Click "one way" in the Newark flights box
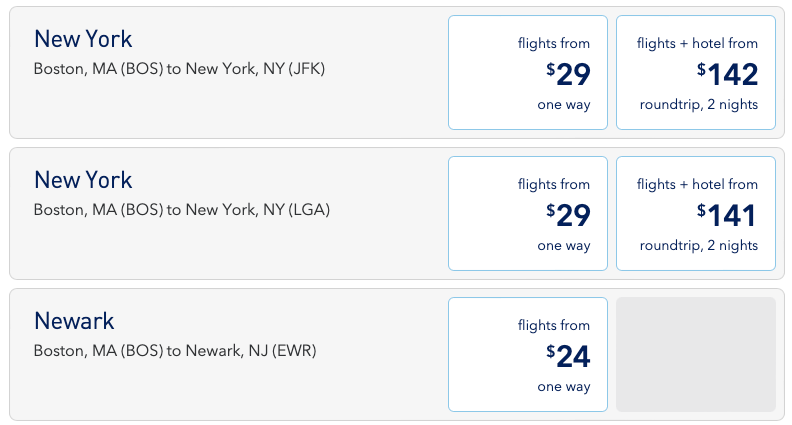The width and height of the screenshot is (792, 425). click(564, 387)
